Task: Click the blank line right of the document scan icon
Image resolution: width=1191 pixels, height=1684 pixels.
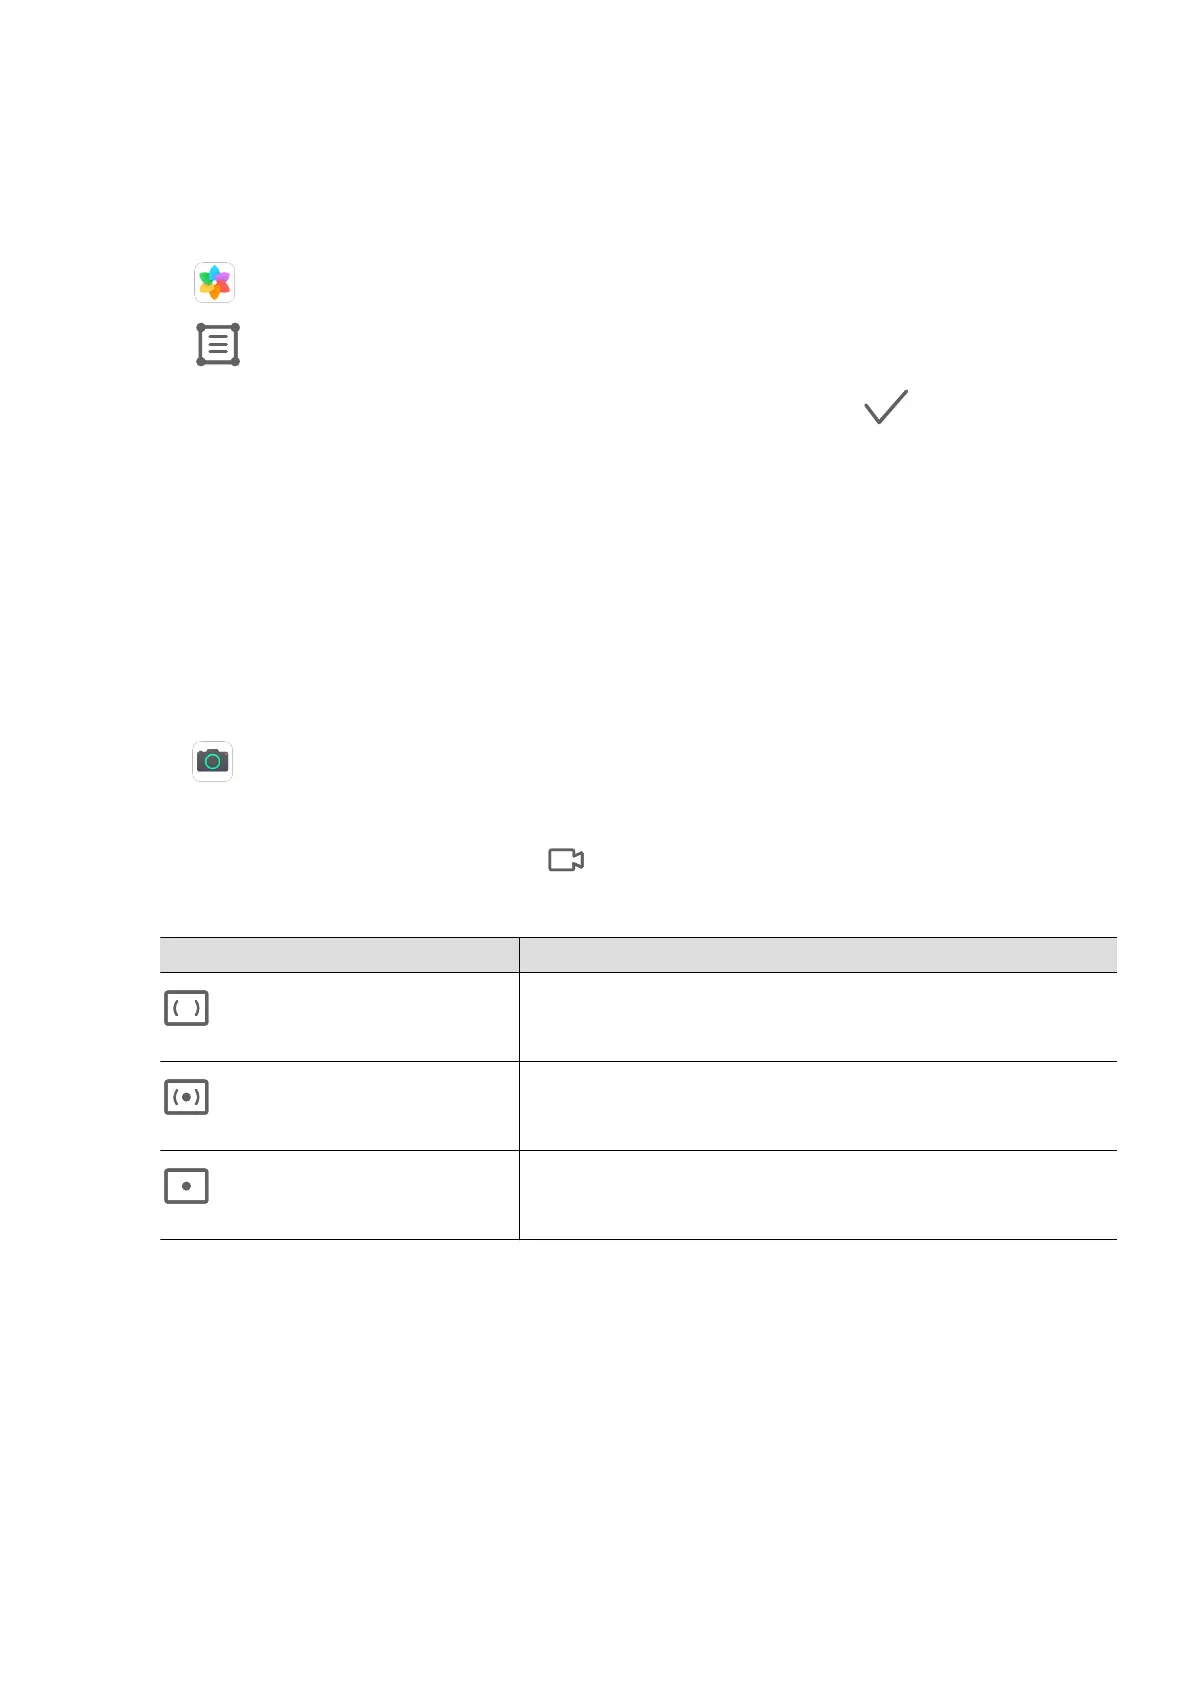Action: 600,345
